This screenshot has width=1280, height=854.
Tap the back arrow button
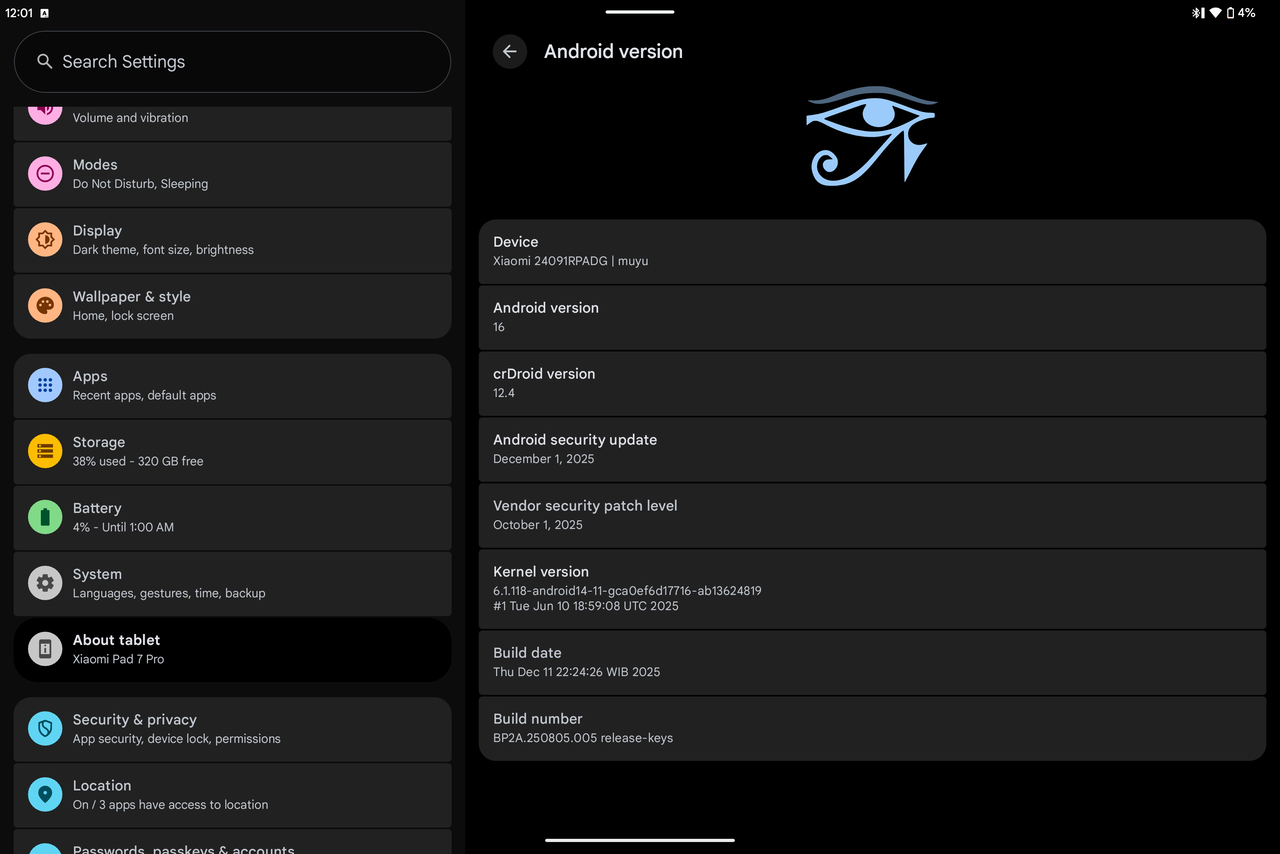510,52
